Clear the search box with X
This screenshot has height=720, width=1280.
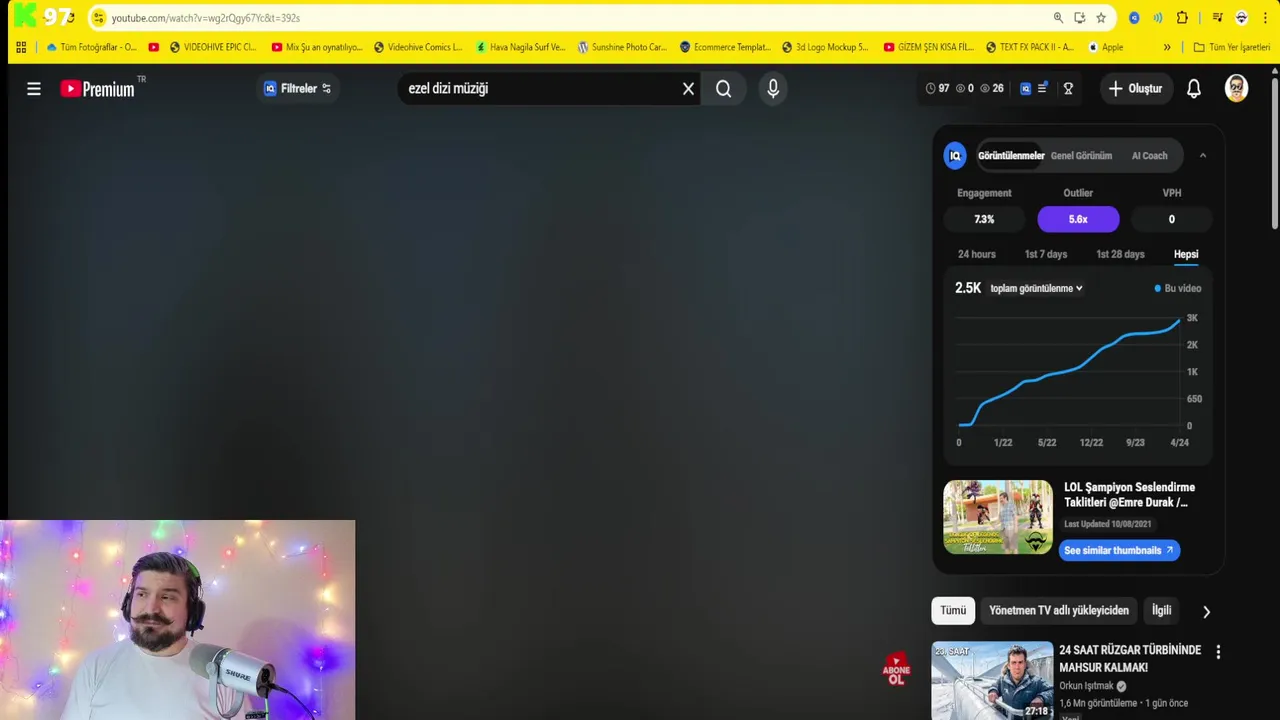pyautogui.click(x=688, y=89)
